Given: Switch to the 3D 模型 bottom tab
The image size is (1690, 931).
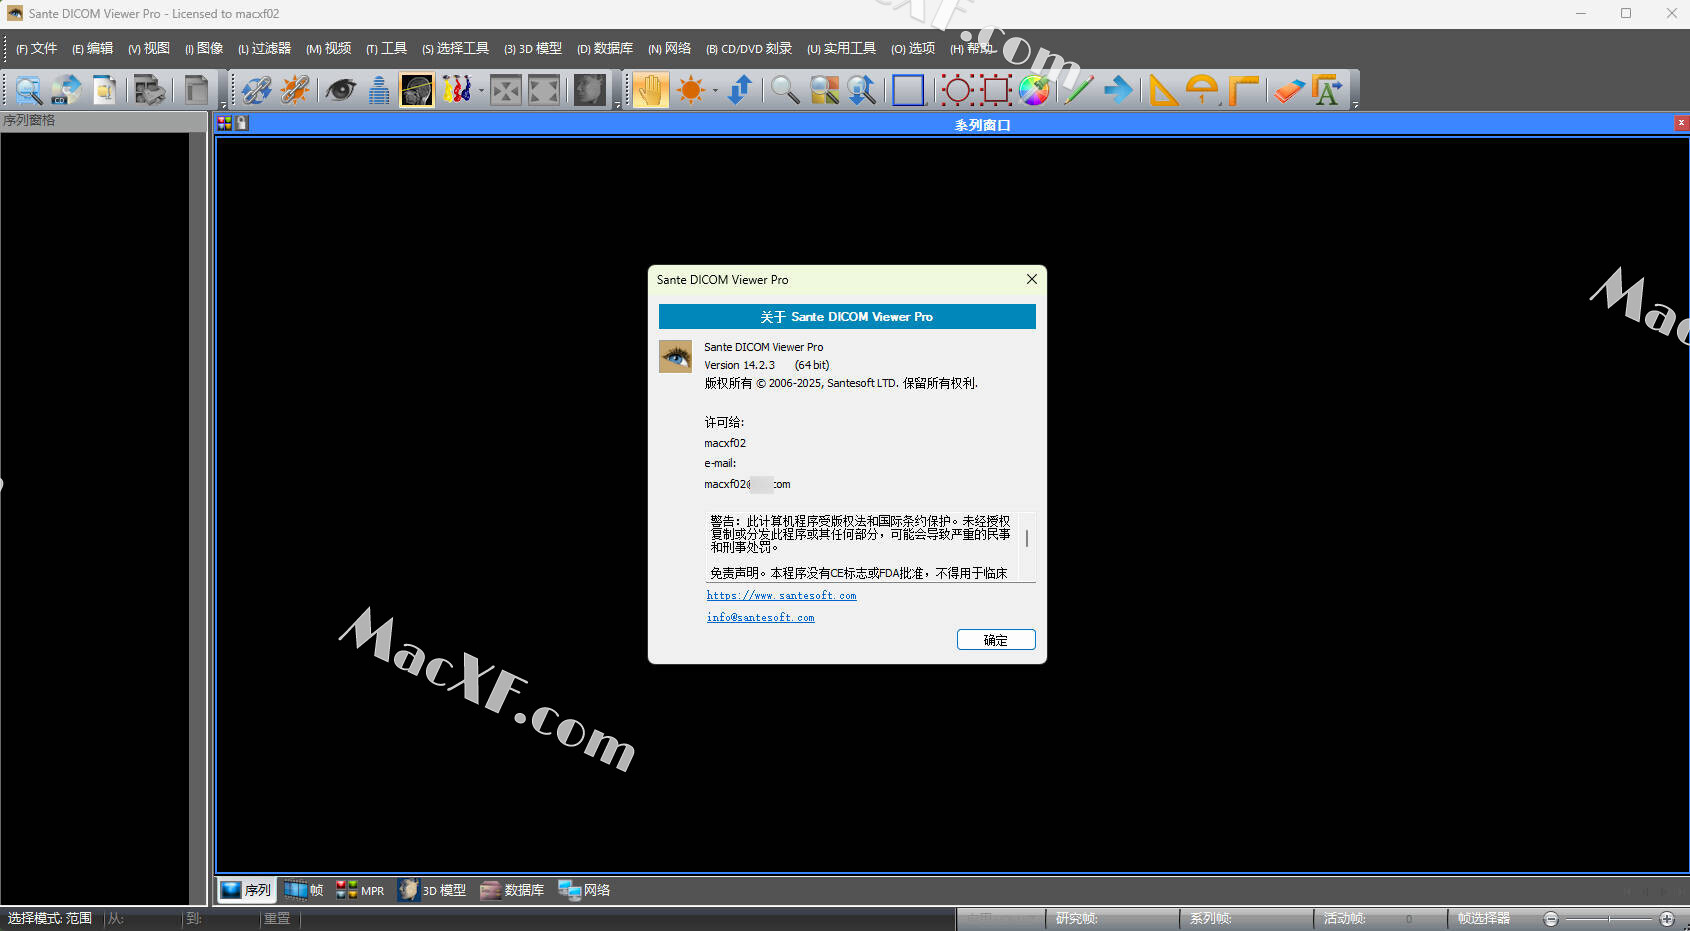Looking at the screenshot, I should [x=433, y=890].
